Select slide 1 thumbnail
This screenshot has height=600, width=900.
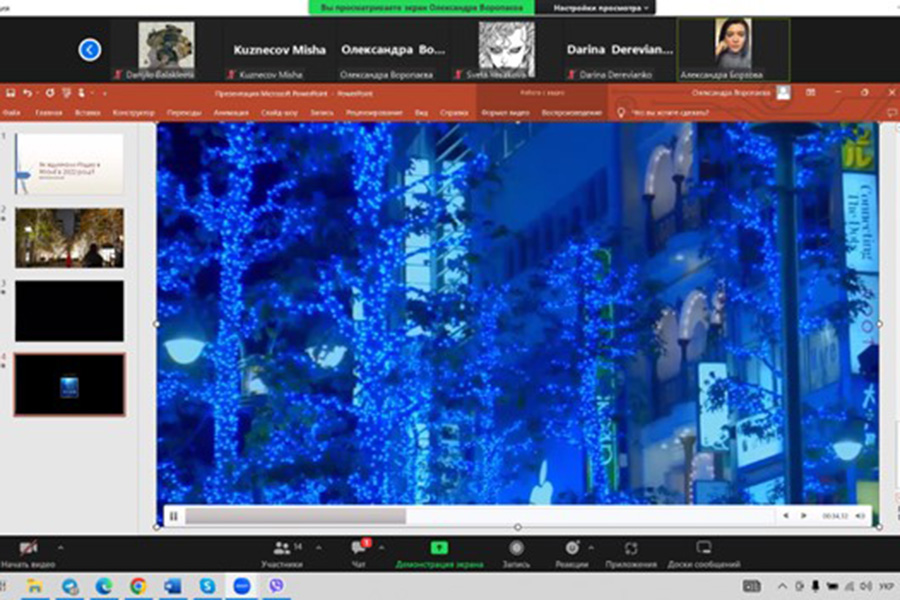tap(69, 164)
